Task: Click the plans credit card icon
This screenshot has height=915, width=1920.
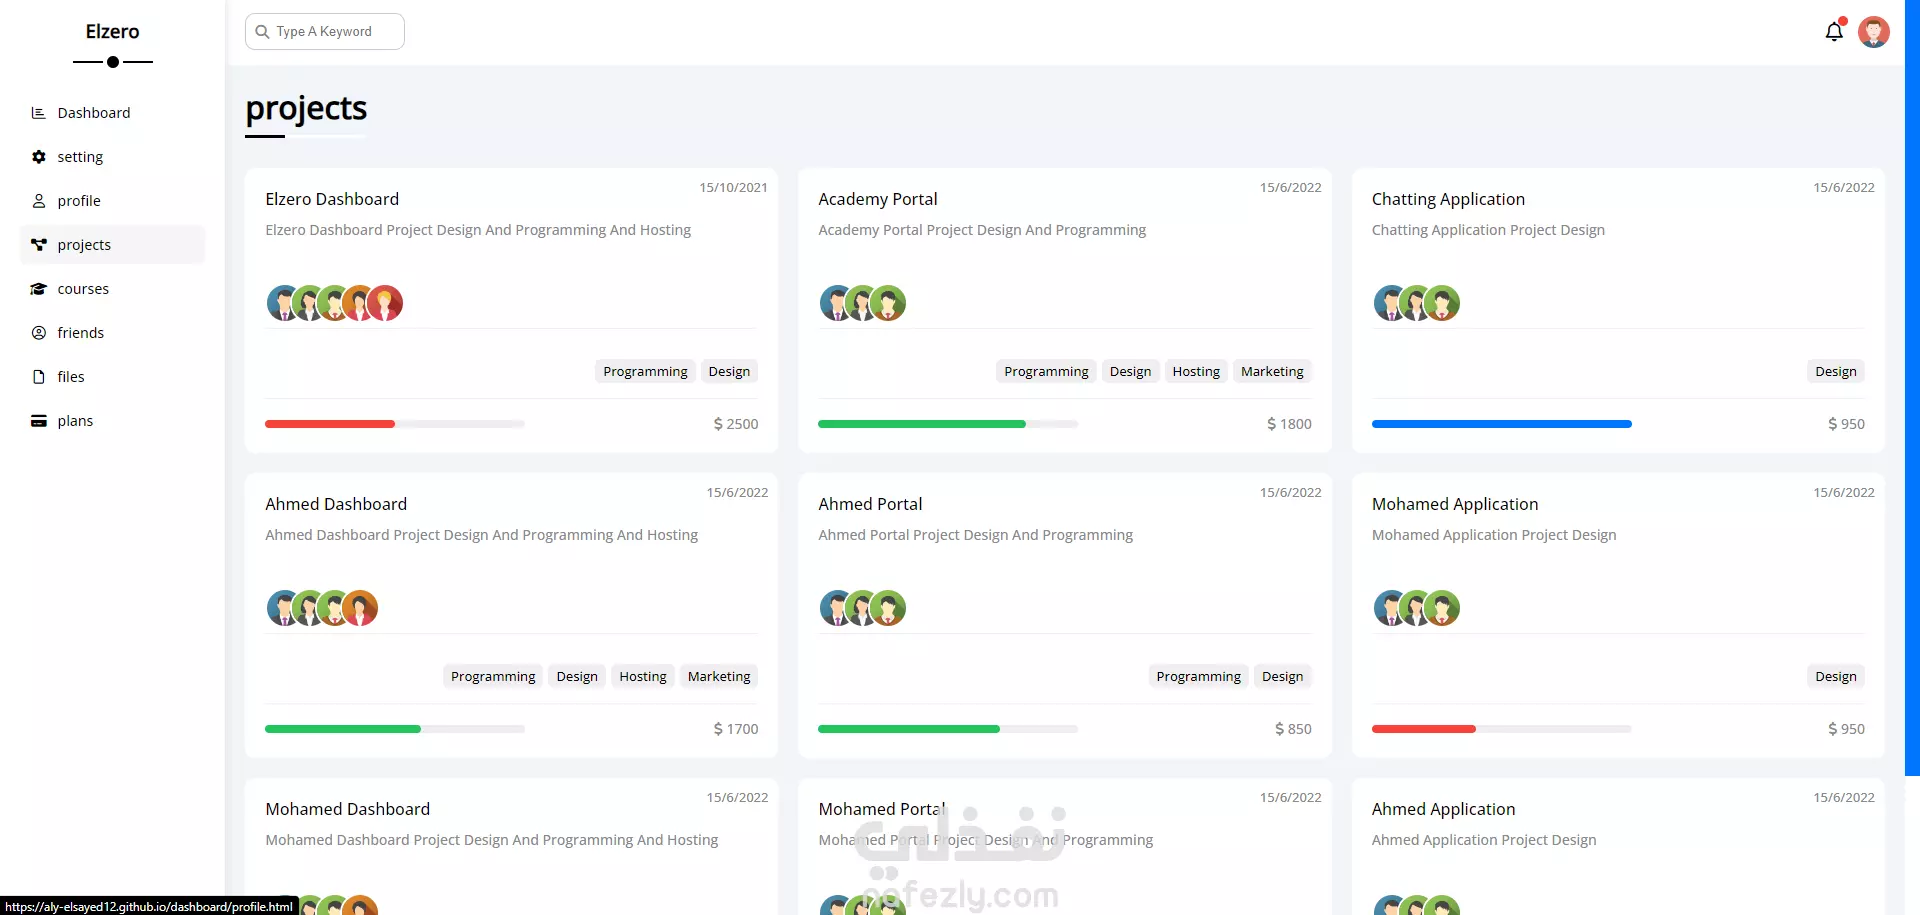Action: pos(39,421)
